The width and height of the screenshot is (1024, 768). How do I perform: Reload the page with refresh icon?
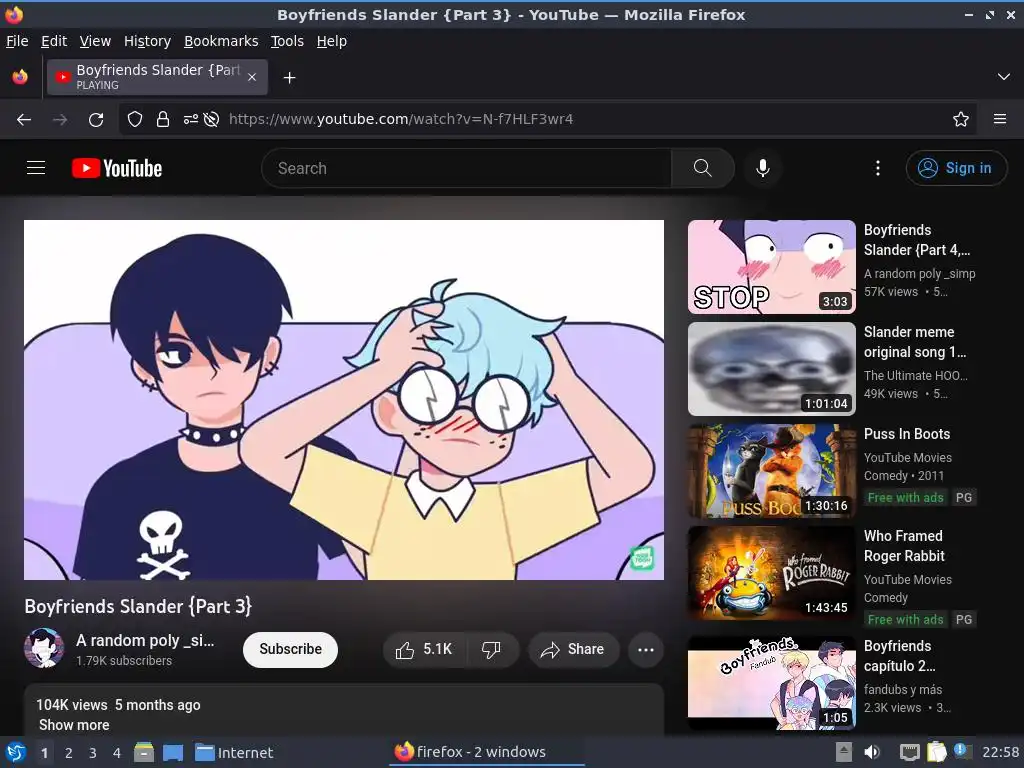pyautogui.click(x=96, y=120)
